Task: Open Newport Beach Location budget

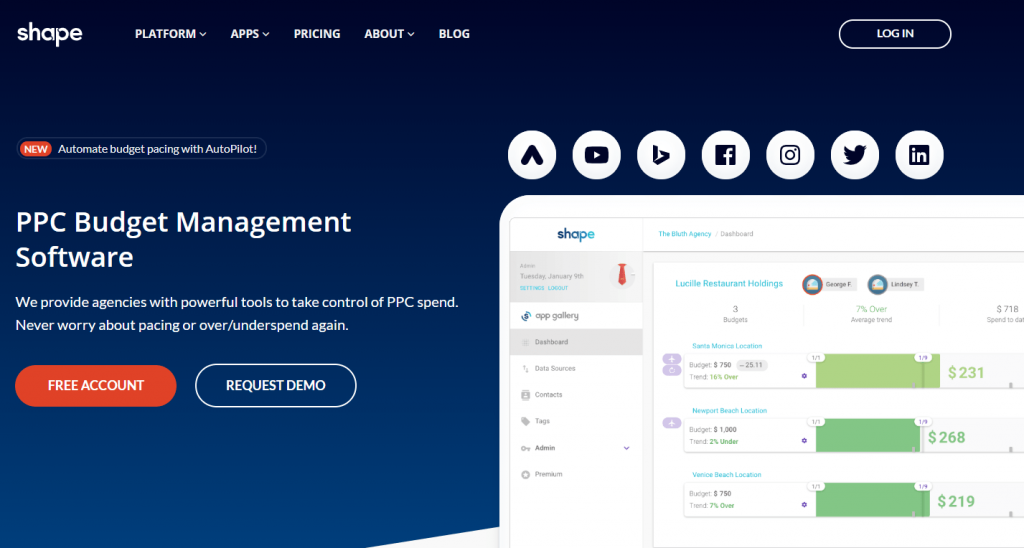Action: (x=729, y=411)
